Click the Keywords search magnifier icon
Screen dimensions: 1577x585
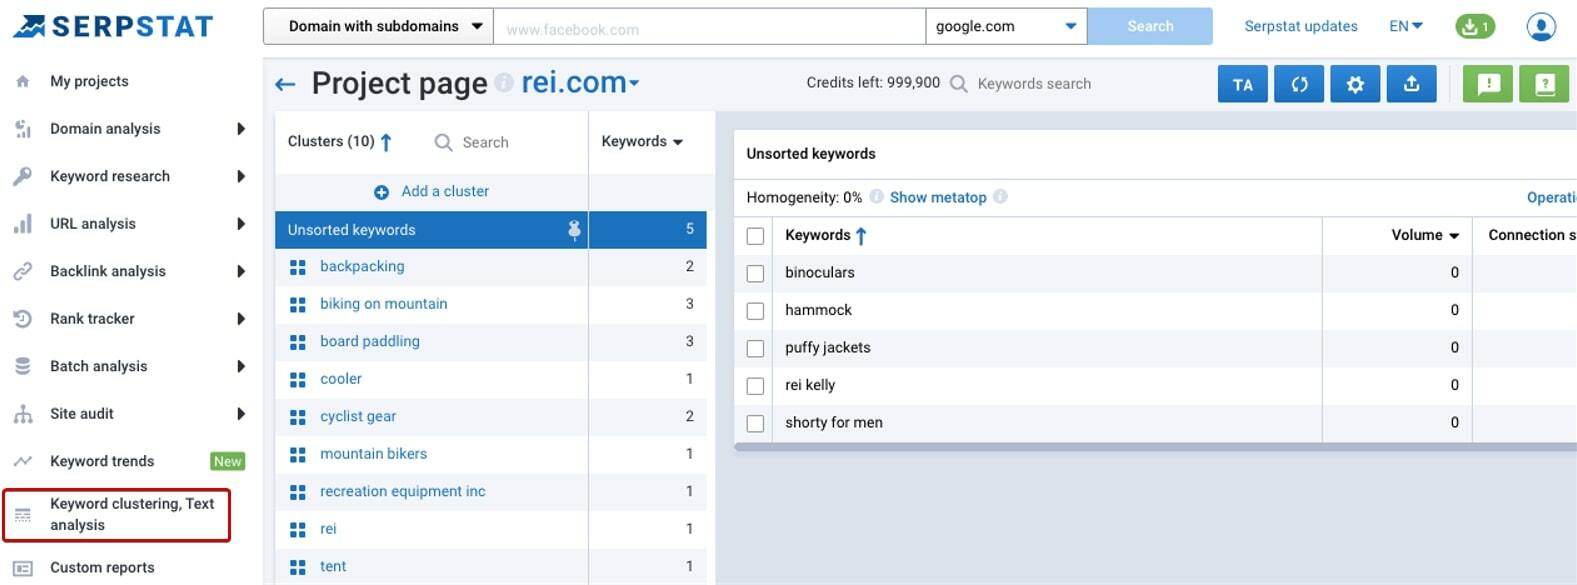pyautogui.click(x=958, y=84)
